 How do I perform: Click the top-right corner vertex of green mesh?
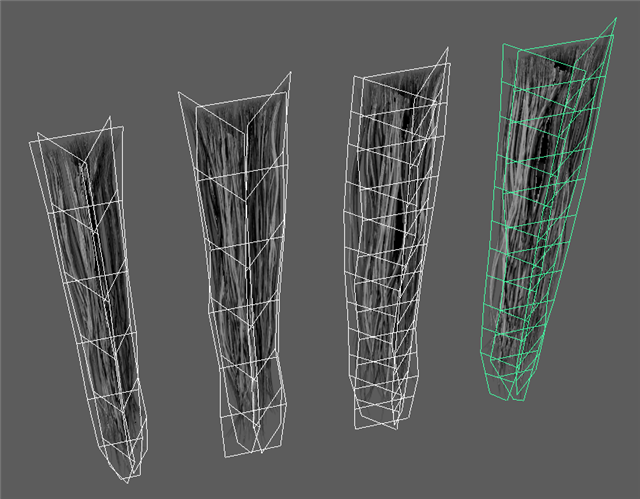(x=613, y=18)
